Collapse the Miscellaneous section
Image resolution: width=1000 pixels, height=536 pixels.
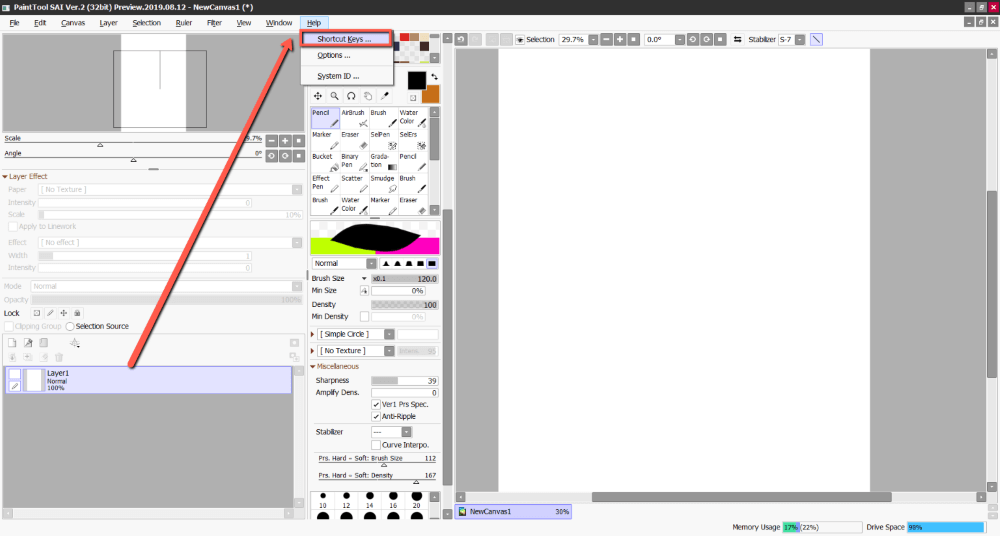[313, 367]
